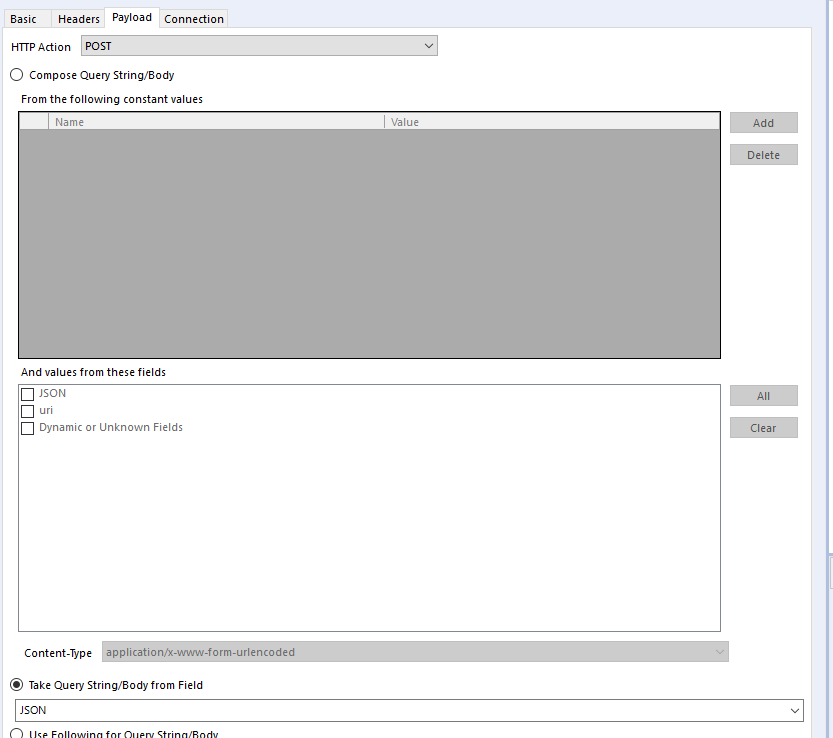This screenshot has width=833, height=738.
Task: Click the All button to select fields
Action: click(x=763, y=395)
